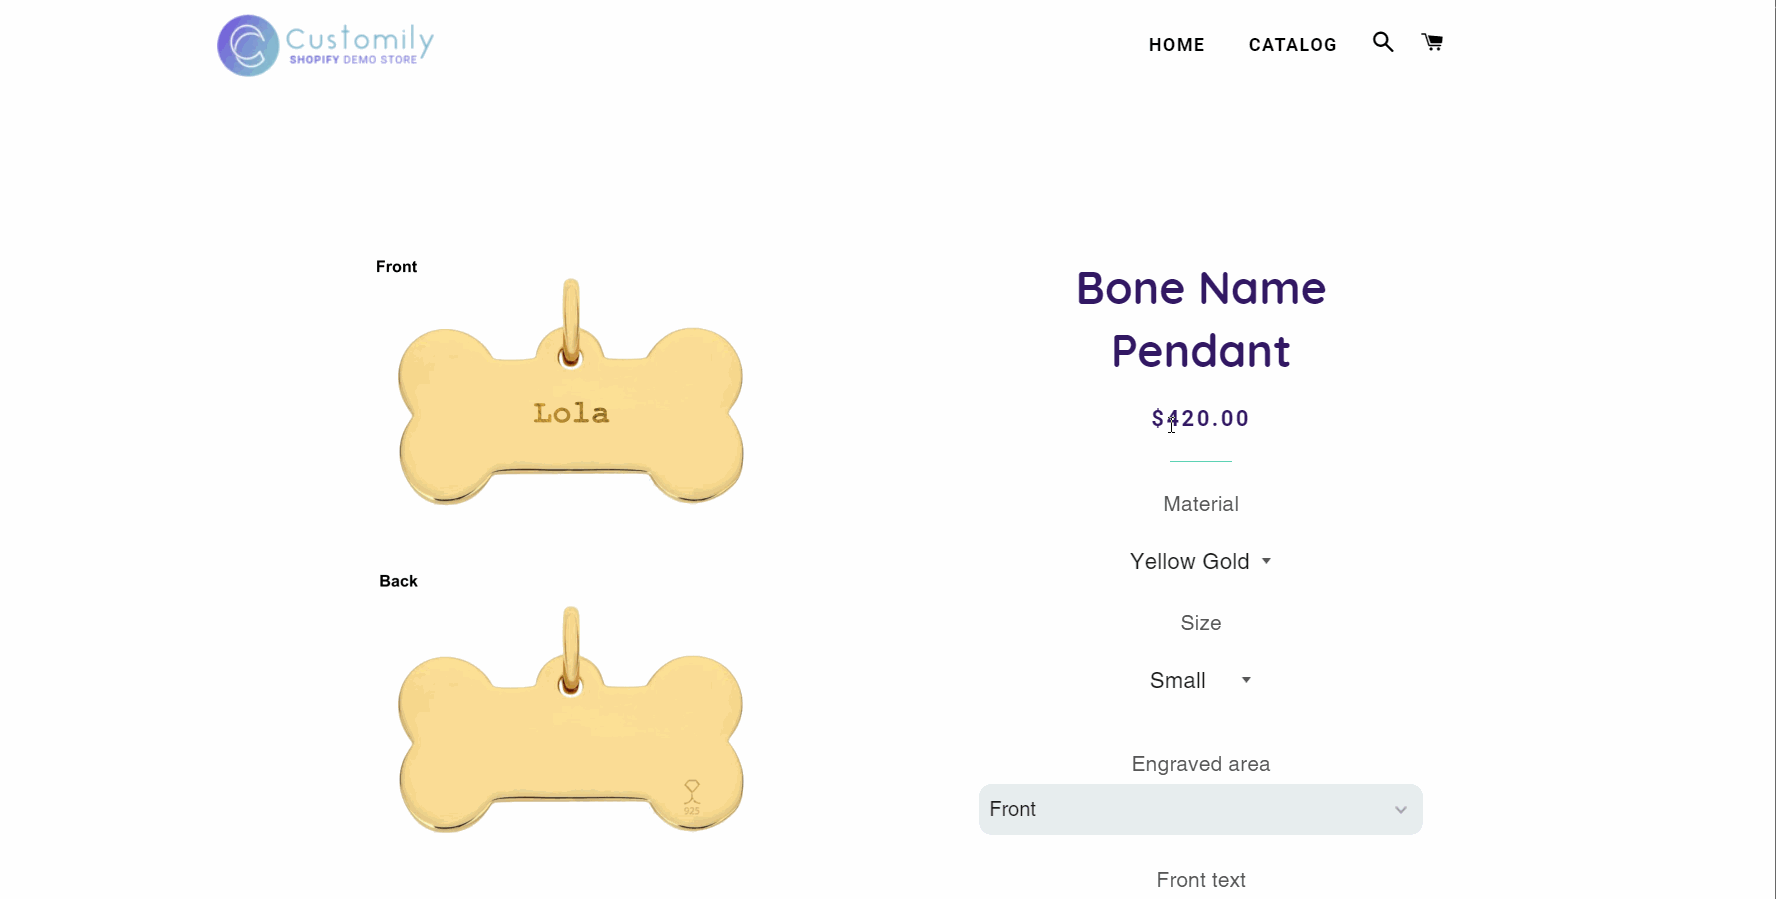This screenshot has height=899, width=1776.
Task: Click the Size option label
Action: (x=1201, y=623)
